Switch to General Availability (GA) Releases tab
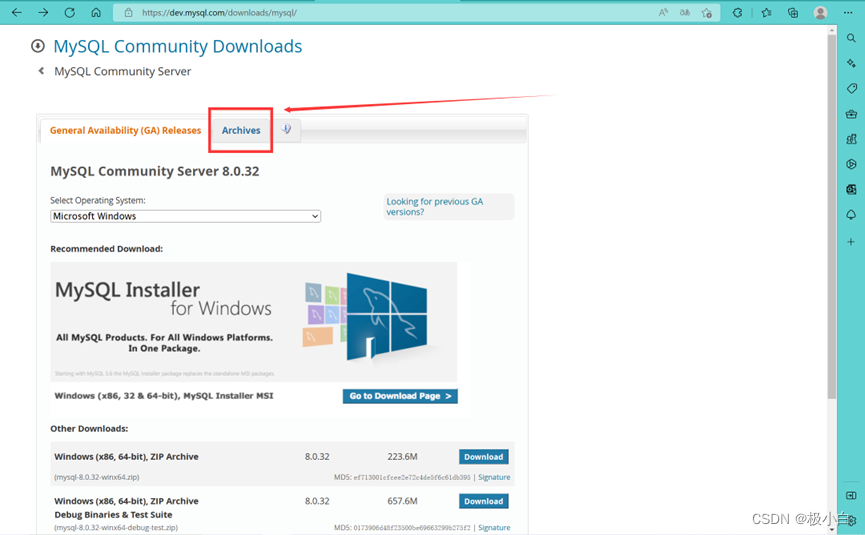 pos(125,131)
